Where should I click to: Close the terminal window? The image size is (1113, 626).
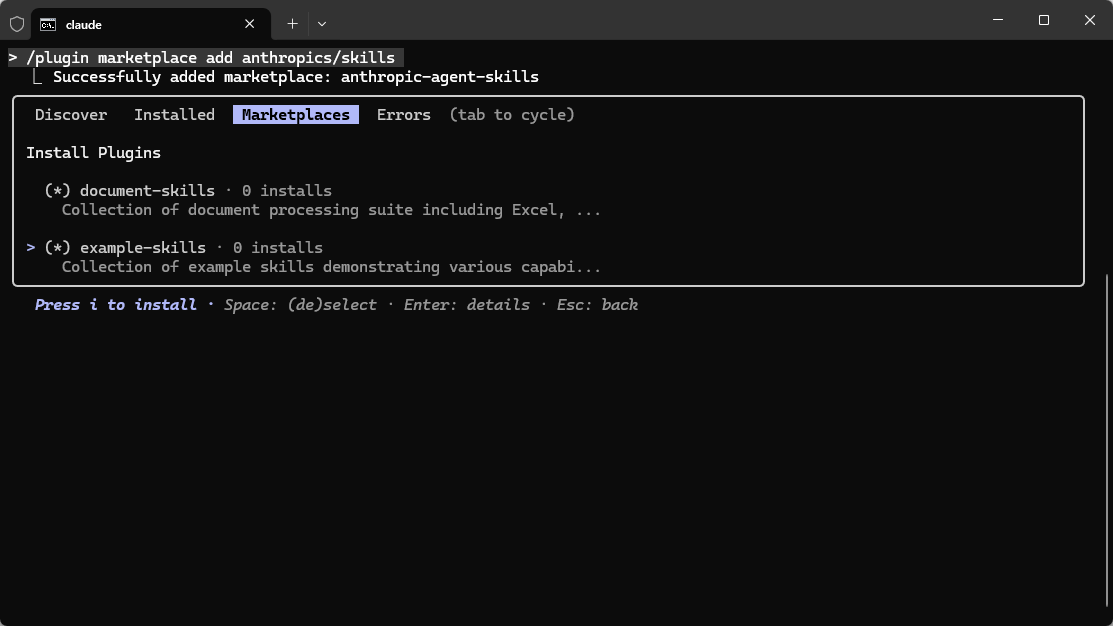(x=1090, y=20)
